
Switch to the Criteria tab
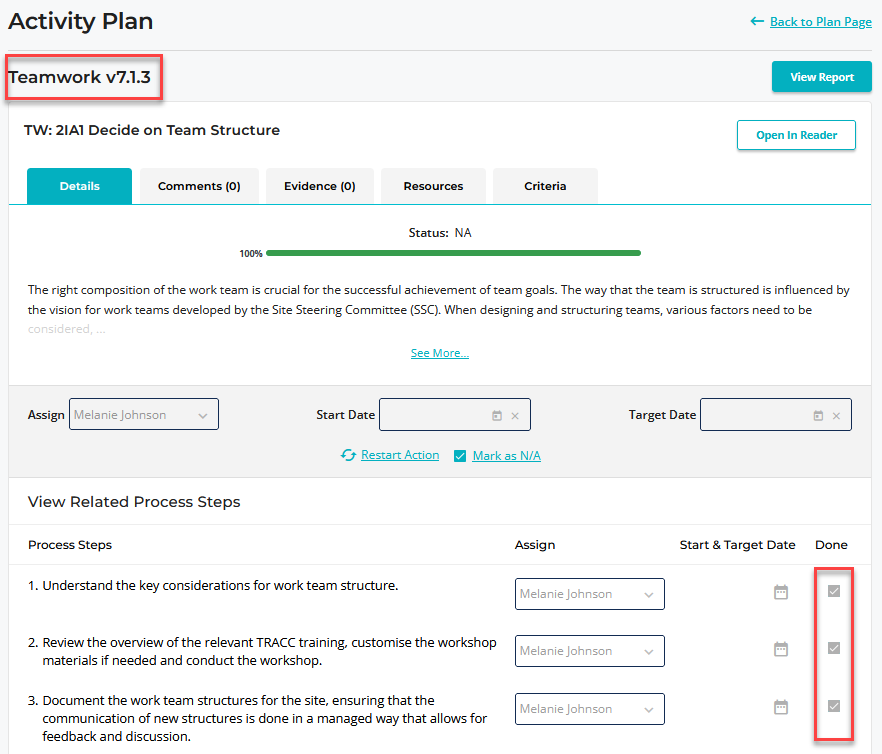545,186
